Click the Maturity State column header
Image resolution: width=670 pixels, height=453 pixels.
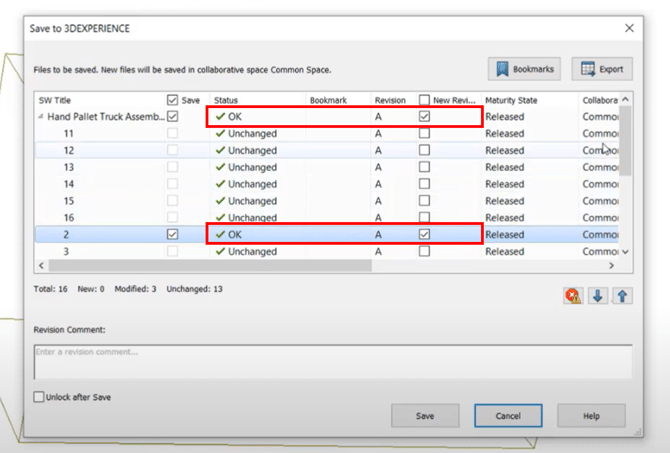[x=511, y=100]
